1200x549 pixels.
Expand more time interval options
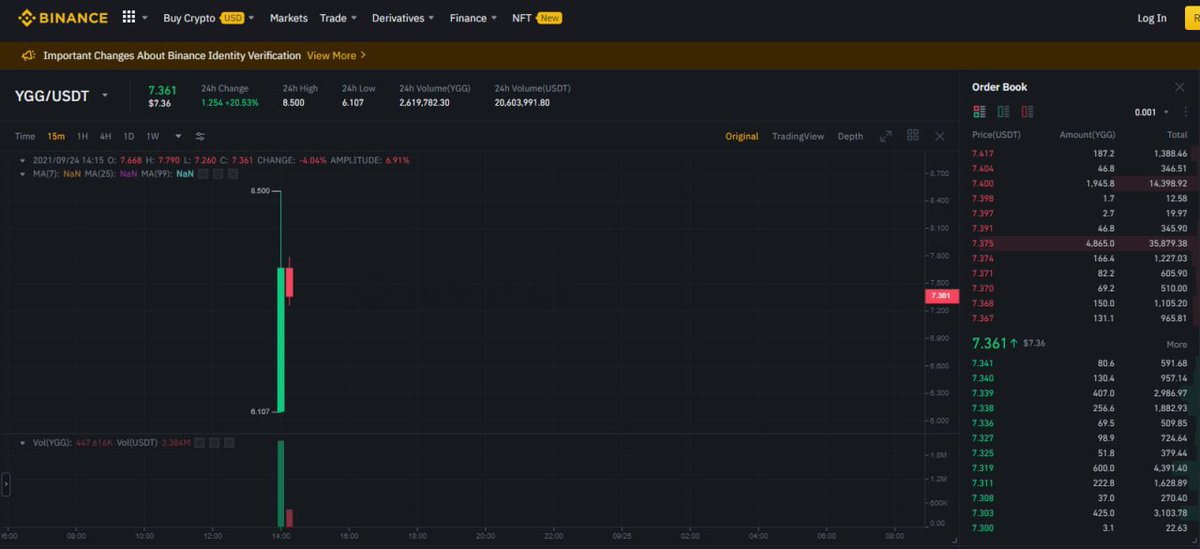click(x=178, y=136)
